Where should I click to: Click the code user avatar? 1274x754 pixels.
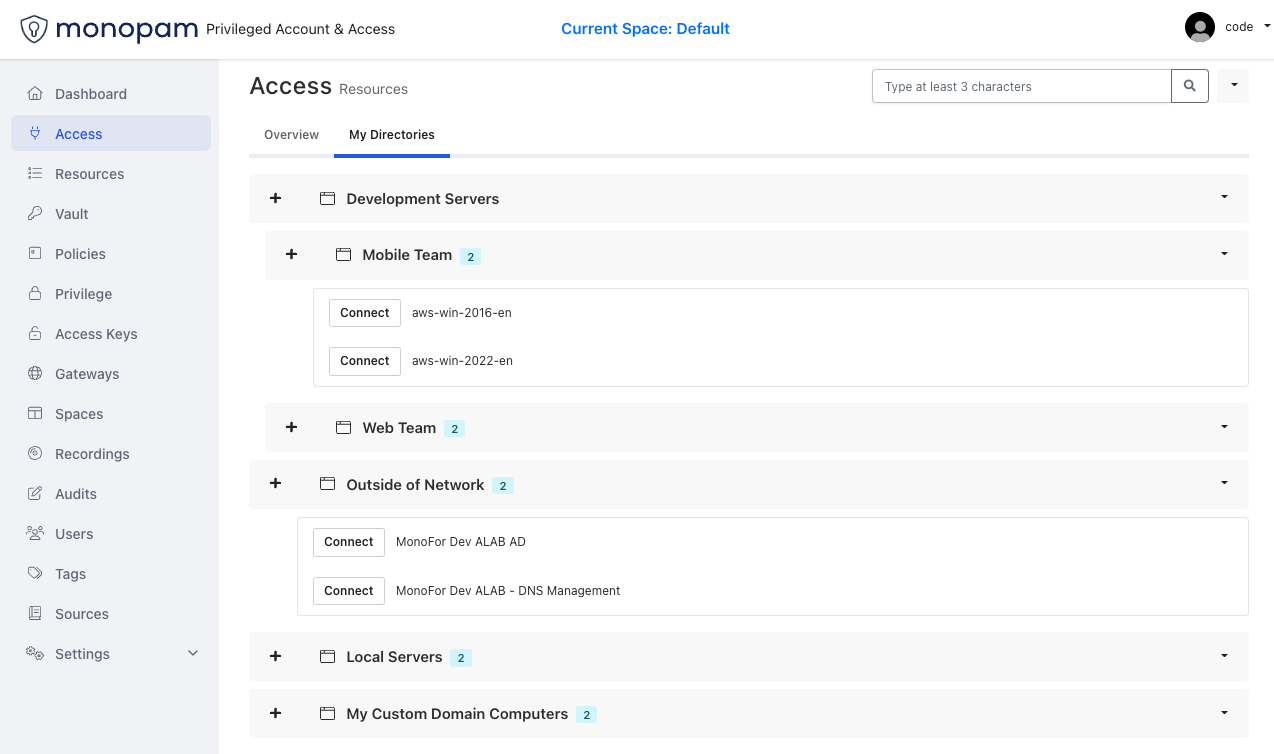tap(1199, 27)
